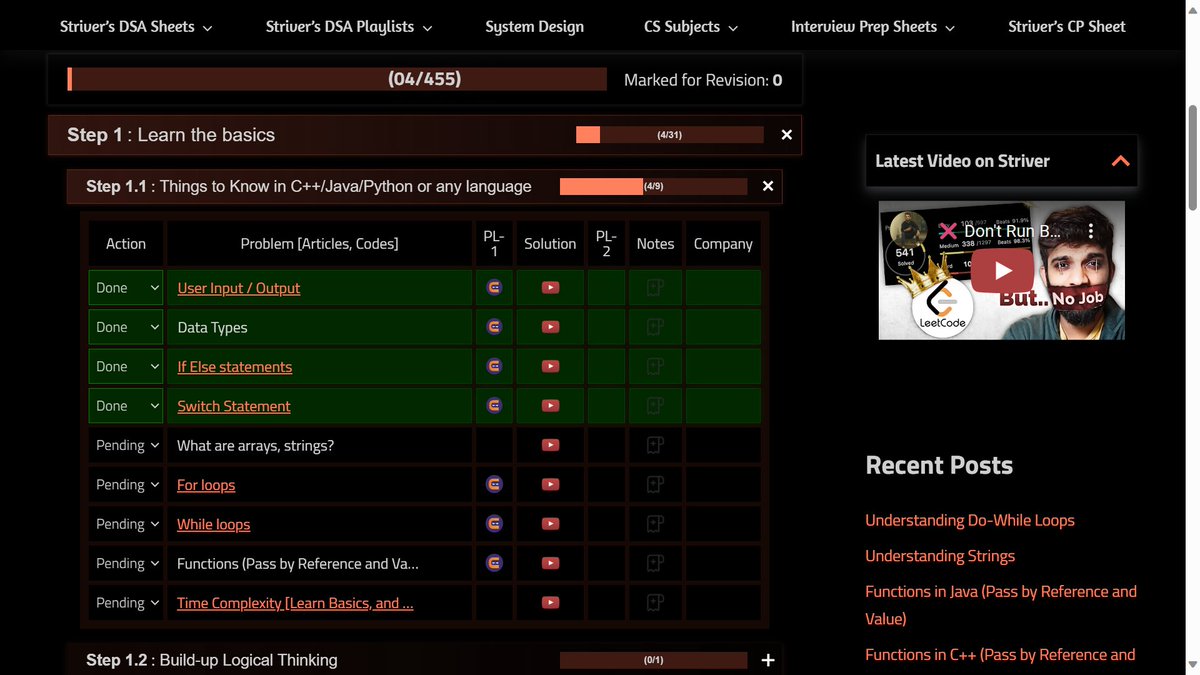Add a note for Switch Statement
The height and width of the screenshot is (675, 1200).
[x=655, y=406]
